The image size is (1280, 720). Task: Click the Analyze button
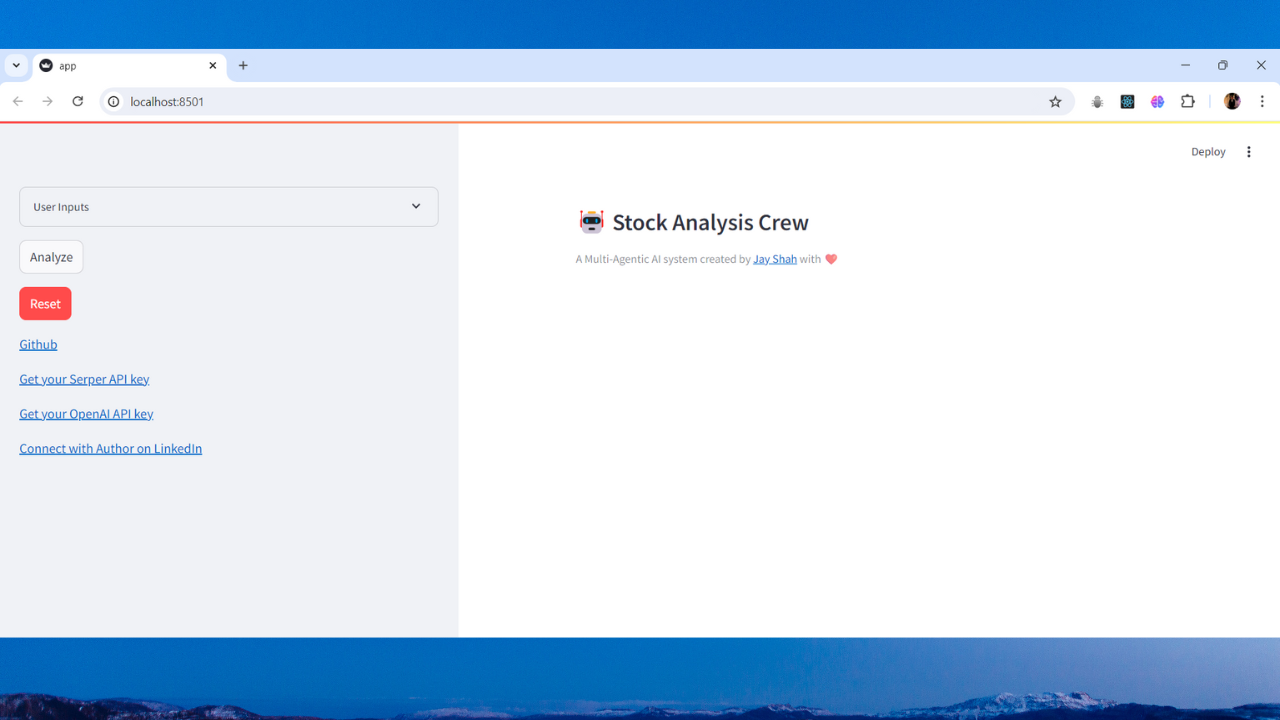(51, 257)
